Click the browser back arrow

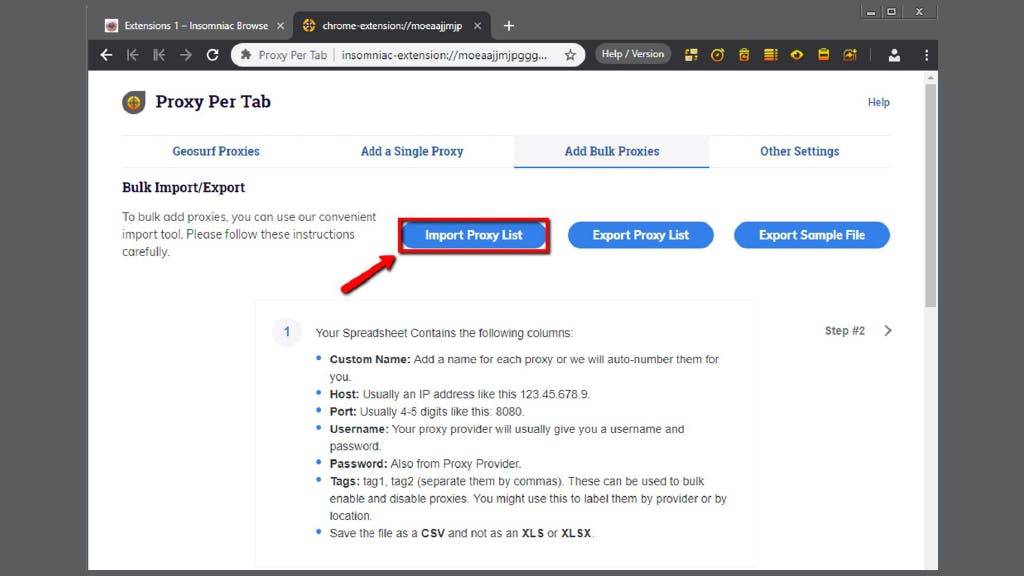coord(106,55)
